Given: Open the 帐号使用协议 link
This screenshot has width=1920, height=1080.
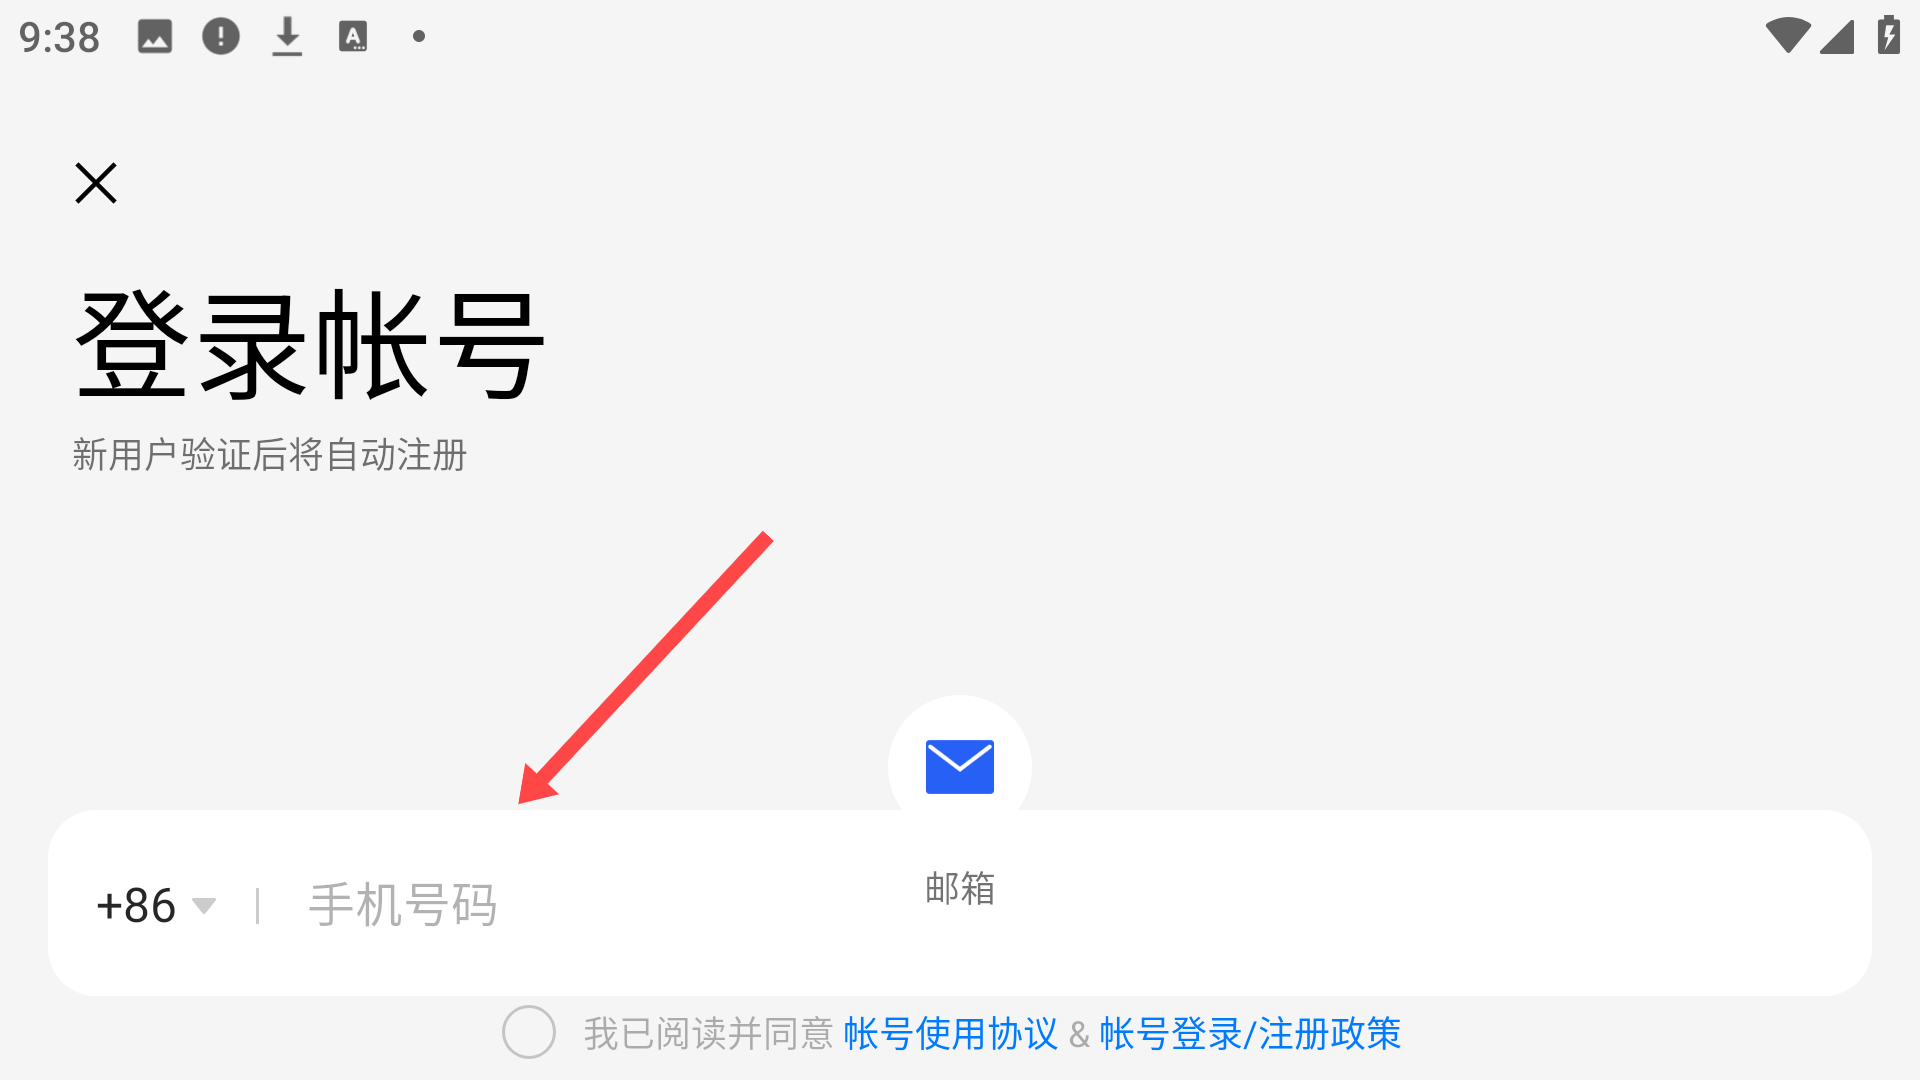Looking at the screenshot, I should (x=950, y=1033).
